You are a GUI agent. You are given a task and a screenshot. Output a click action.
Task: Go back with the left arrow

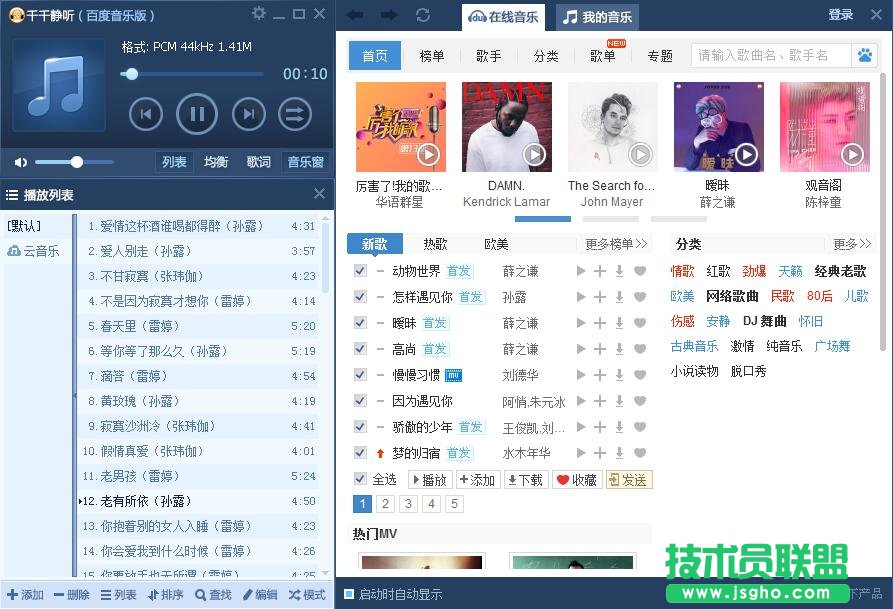coord(355,15)
